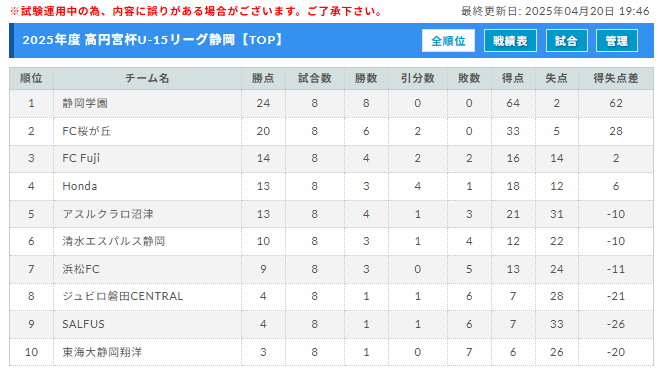
Task: Click the Honda team name
Action: tap(80, 186)
